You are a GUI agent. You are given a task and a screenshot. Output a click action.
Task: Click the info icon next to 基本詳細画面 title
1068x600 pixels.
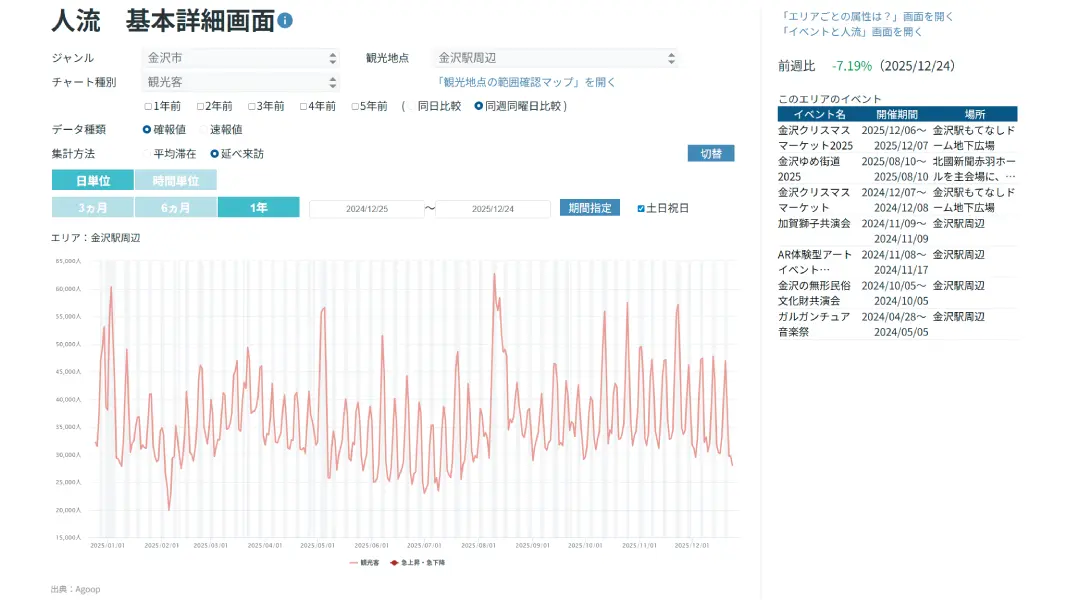tap(285, 20)
